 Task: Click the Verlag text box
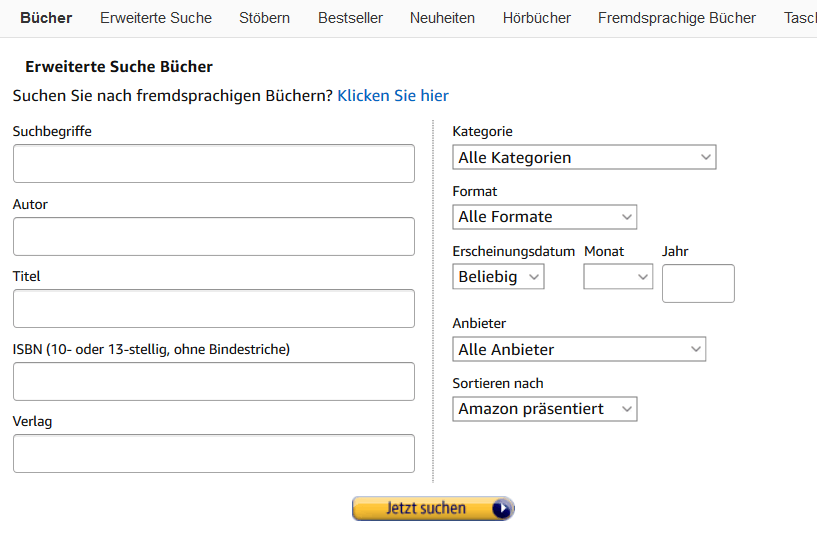[x=213, y=453]
